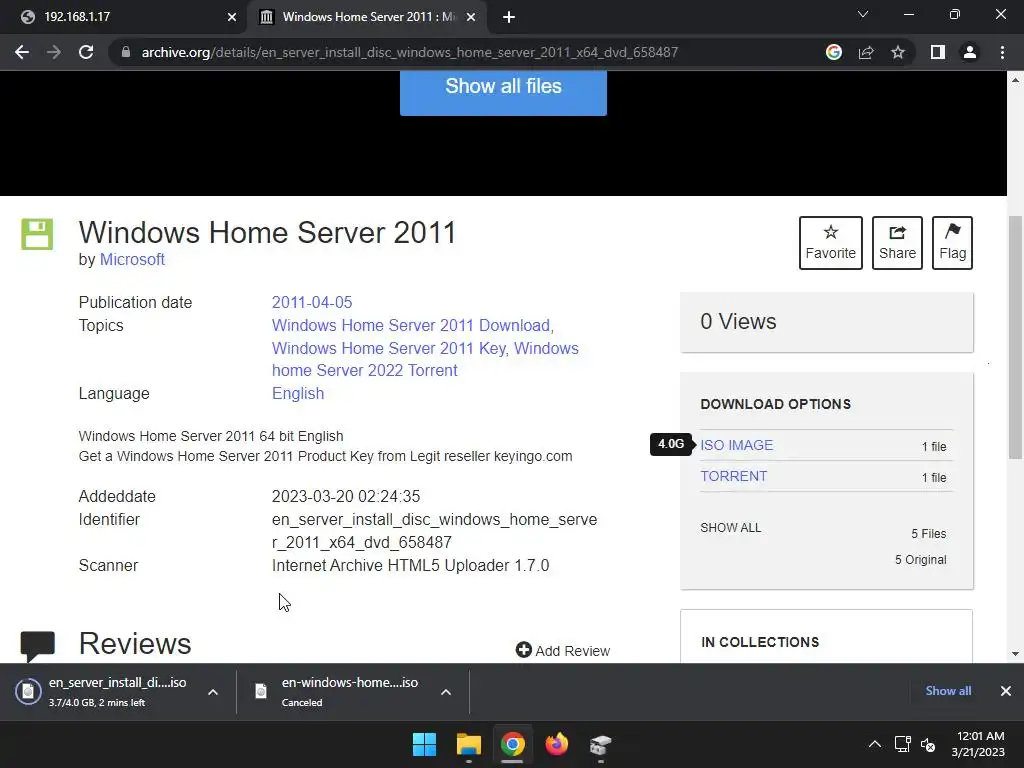Click scrollbar up arrow

[x=1015, y=80]
